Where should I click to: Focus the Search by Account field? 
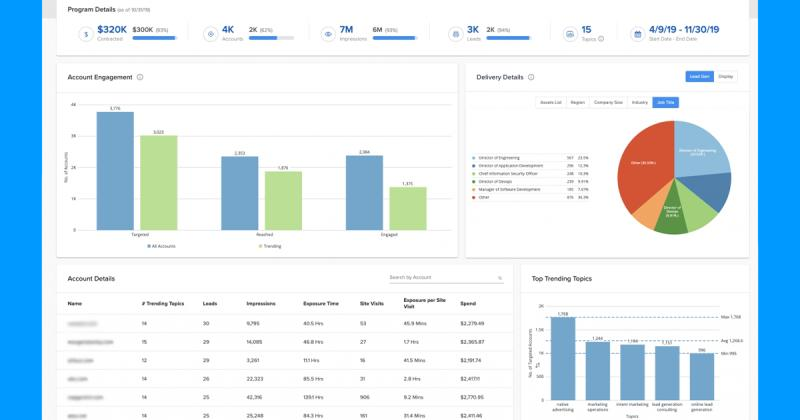pos(446,278)
